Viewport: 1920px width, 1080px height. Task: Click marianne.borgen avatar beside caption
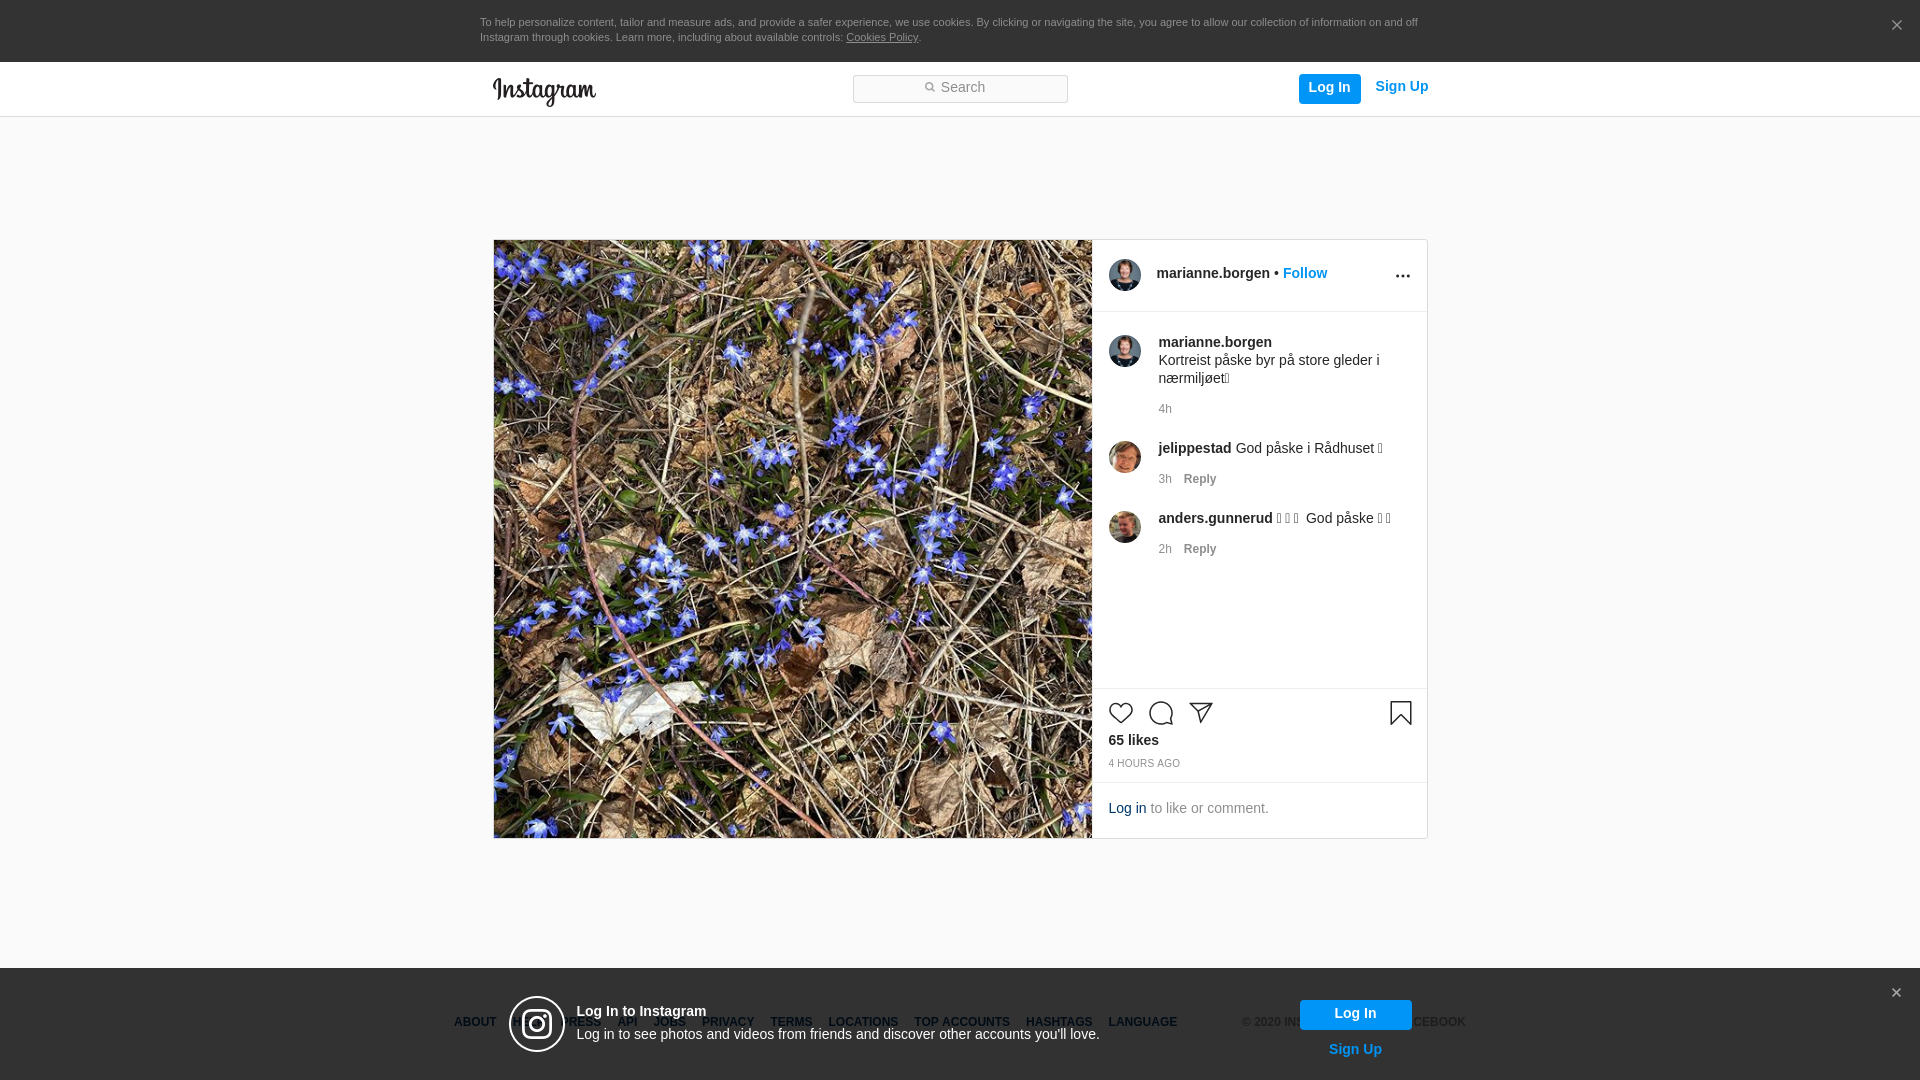[x=1125, y=351]
